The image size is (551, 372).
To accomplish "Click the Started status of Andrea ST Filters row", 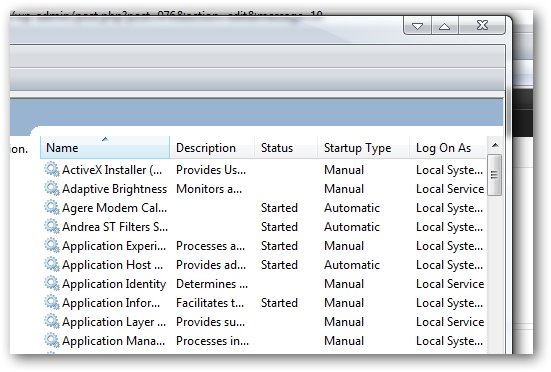I will [x=279, y=227].
